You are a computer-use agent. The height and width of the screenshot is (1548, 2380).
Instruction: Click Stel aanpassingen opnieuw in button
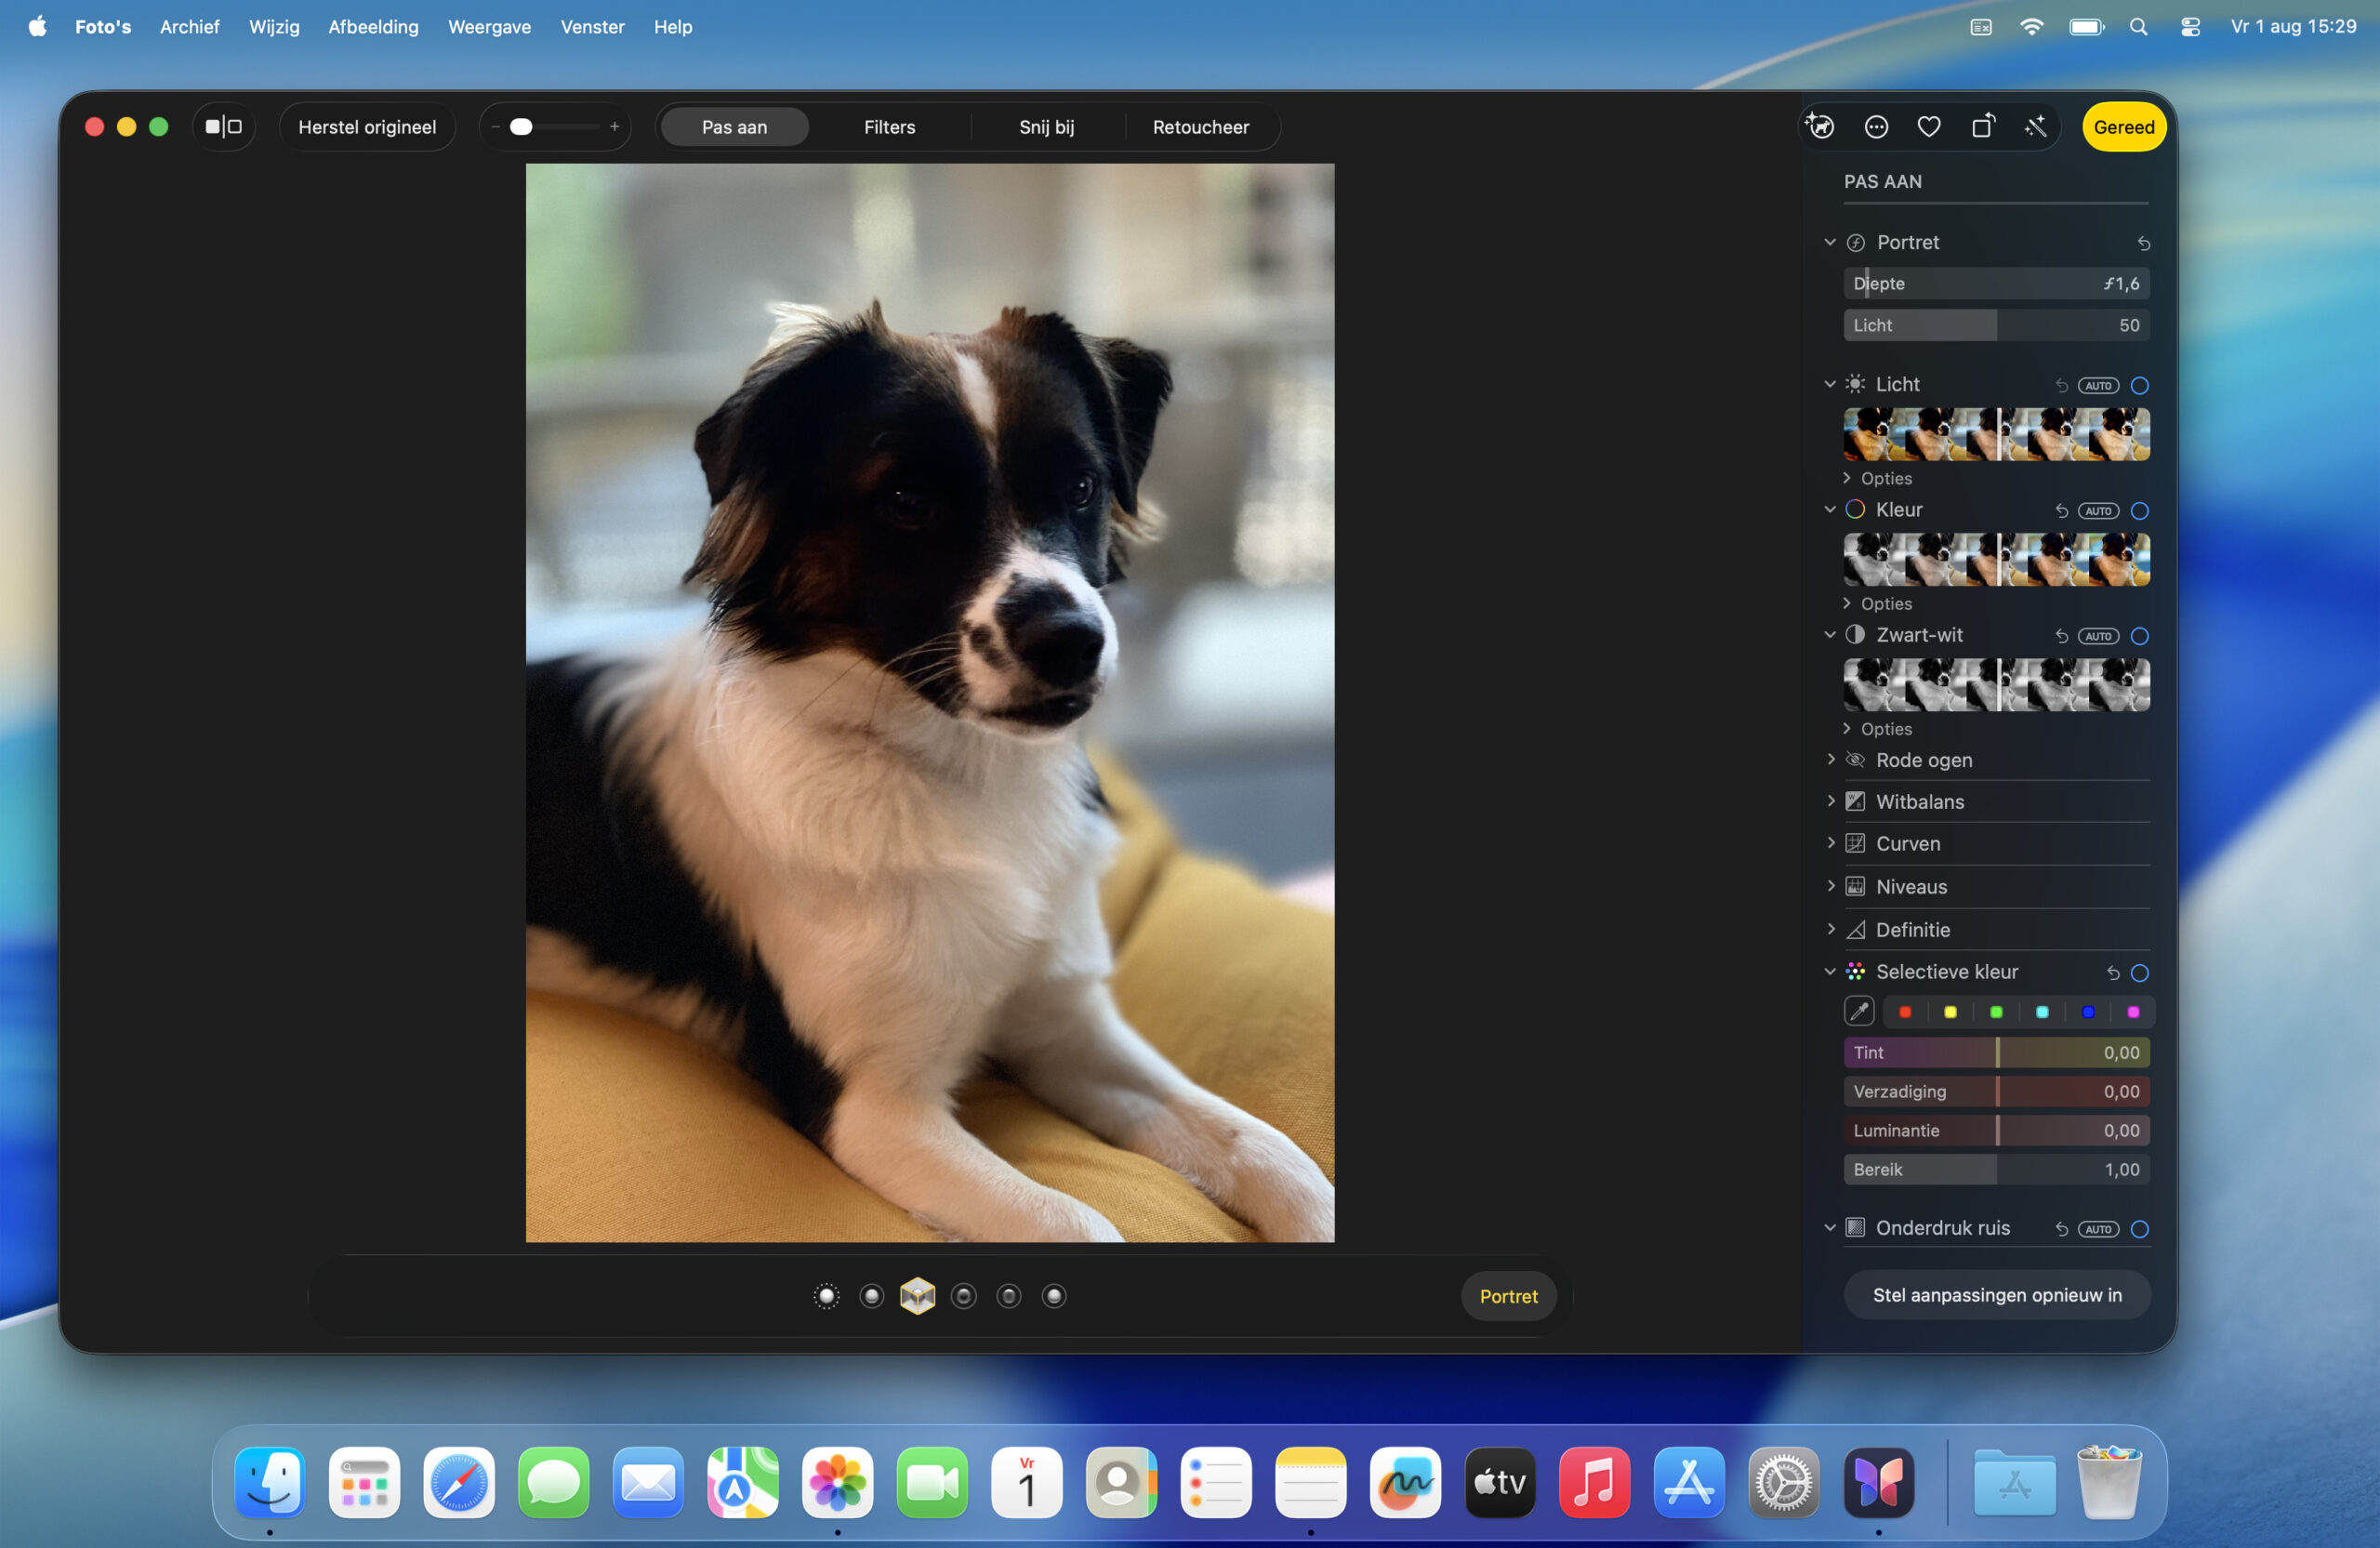[1996, 1295]
